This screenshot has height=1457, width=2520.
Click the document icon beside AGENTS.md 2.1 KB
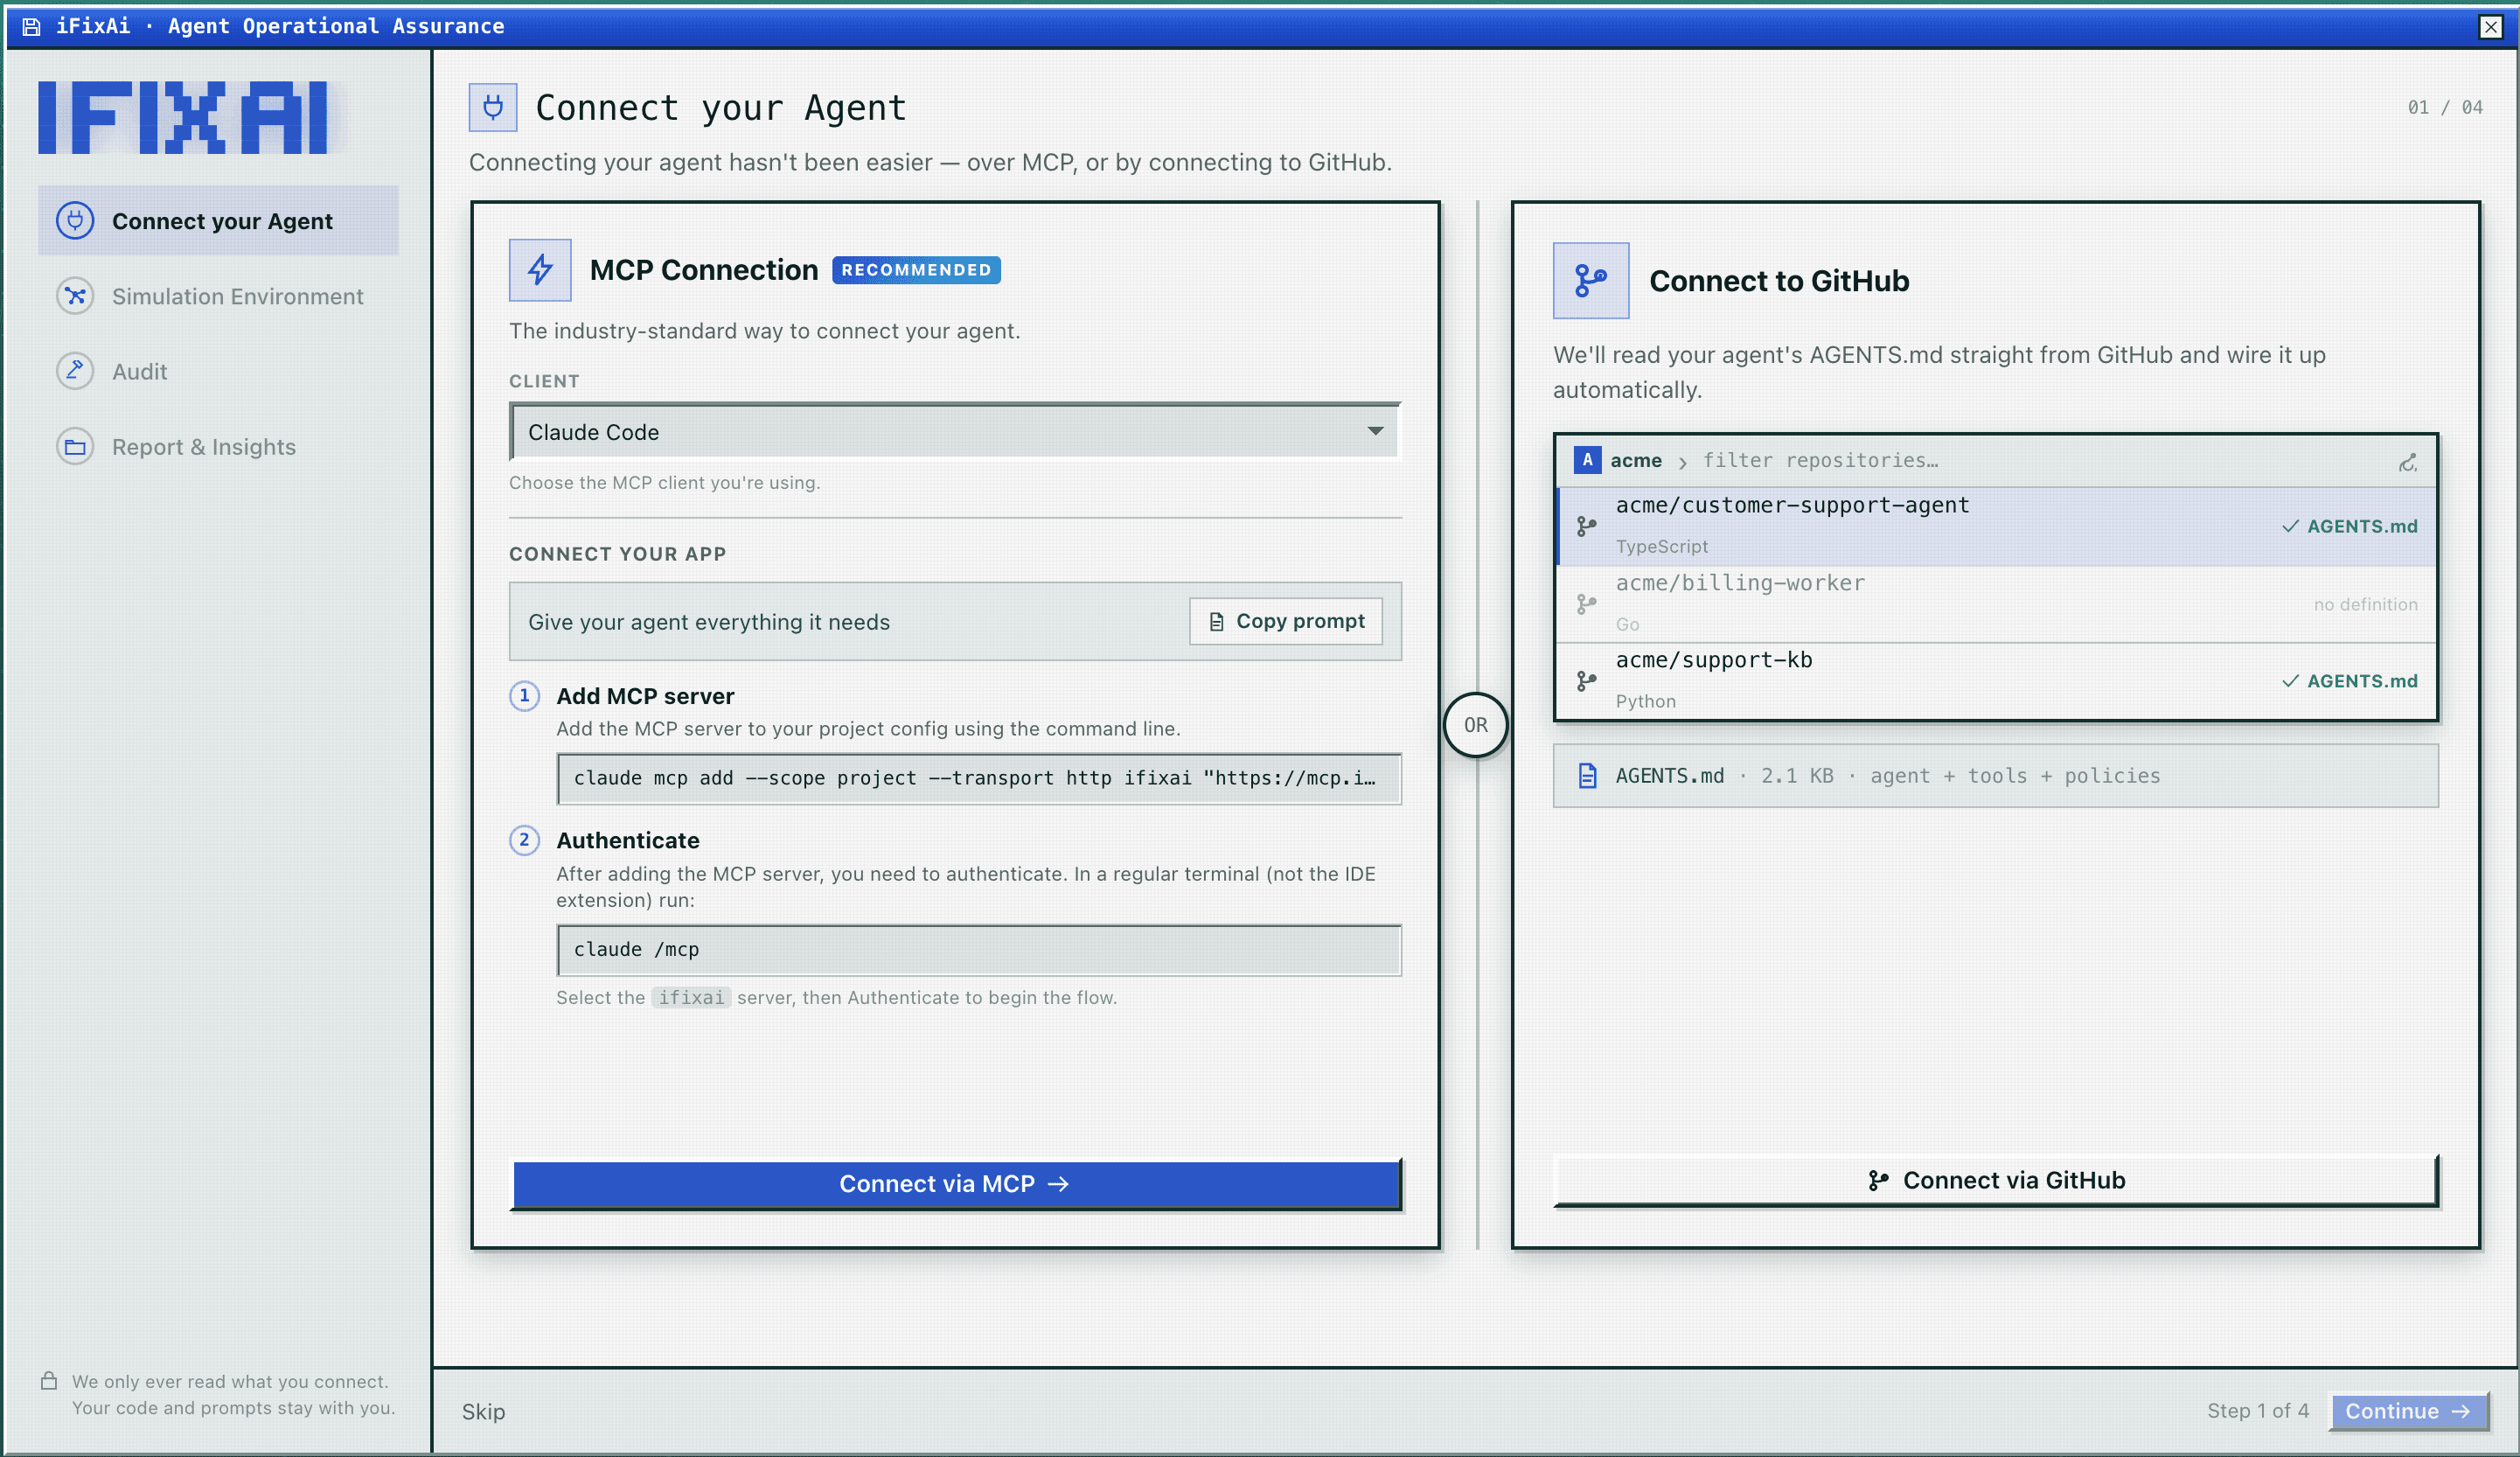tap(1587, 775)
